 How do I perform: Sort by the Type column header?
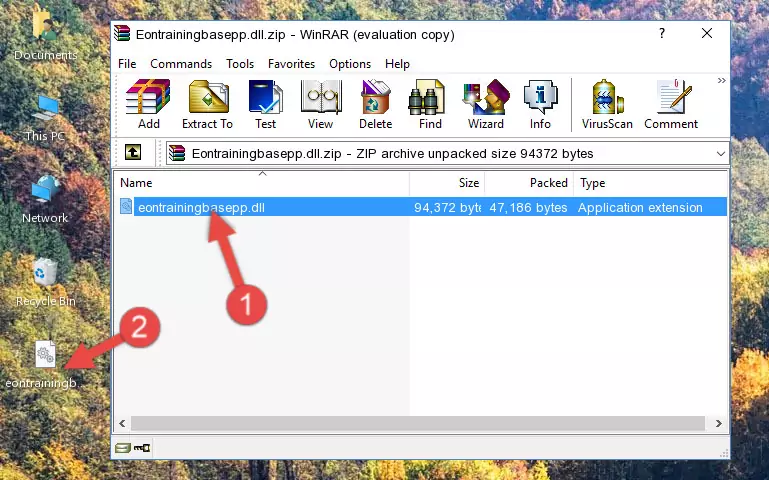pos(650,183)
